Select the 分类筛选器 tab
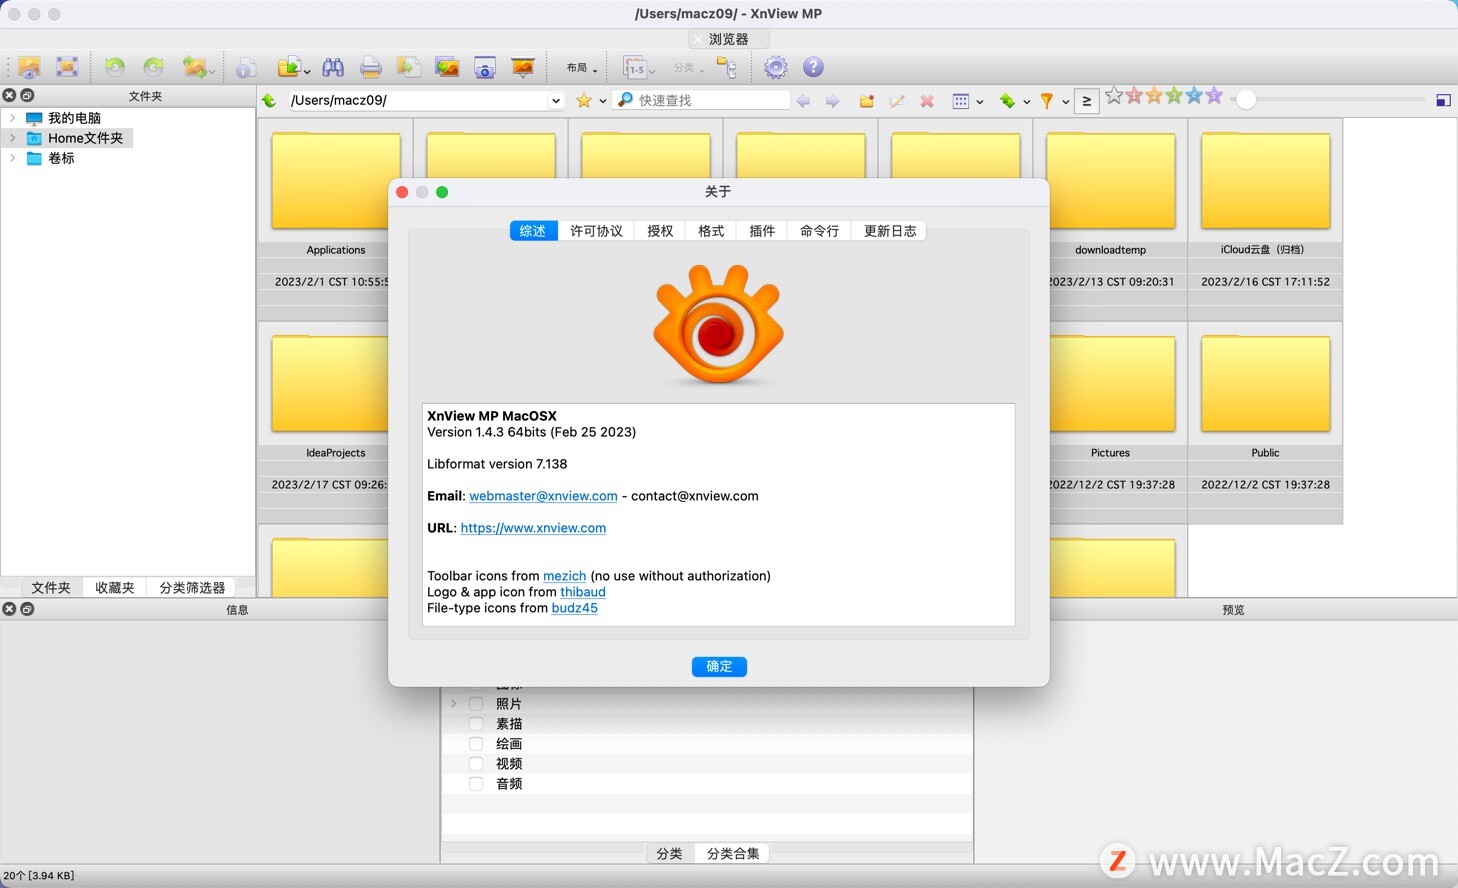 pos(192,588)
